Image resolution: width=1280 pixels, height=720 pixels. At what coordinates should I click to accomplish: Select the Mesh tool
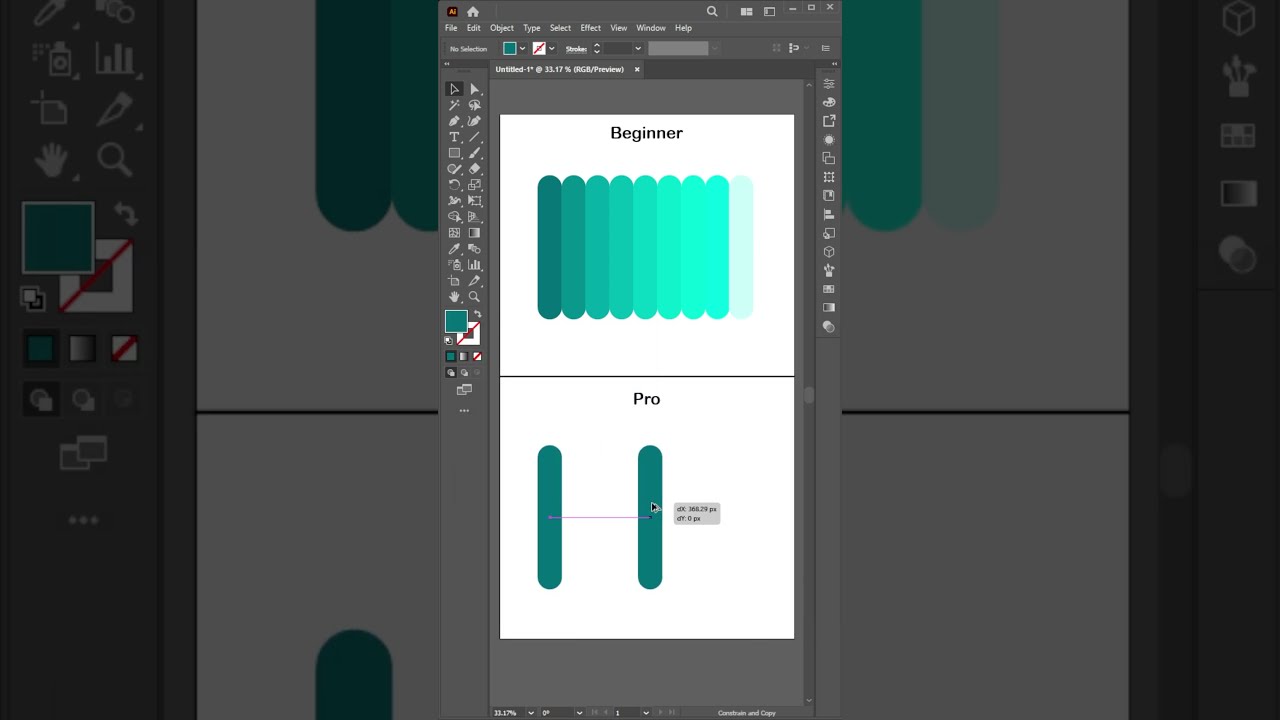coord(454,233)
